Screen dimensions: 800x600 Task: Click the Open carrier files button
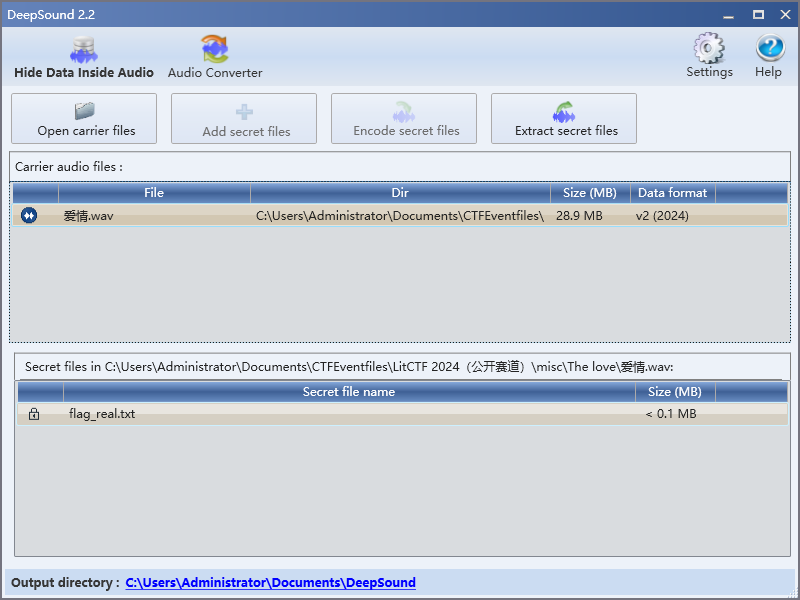(84, 118)
